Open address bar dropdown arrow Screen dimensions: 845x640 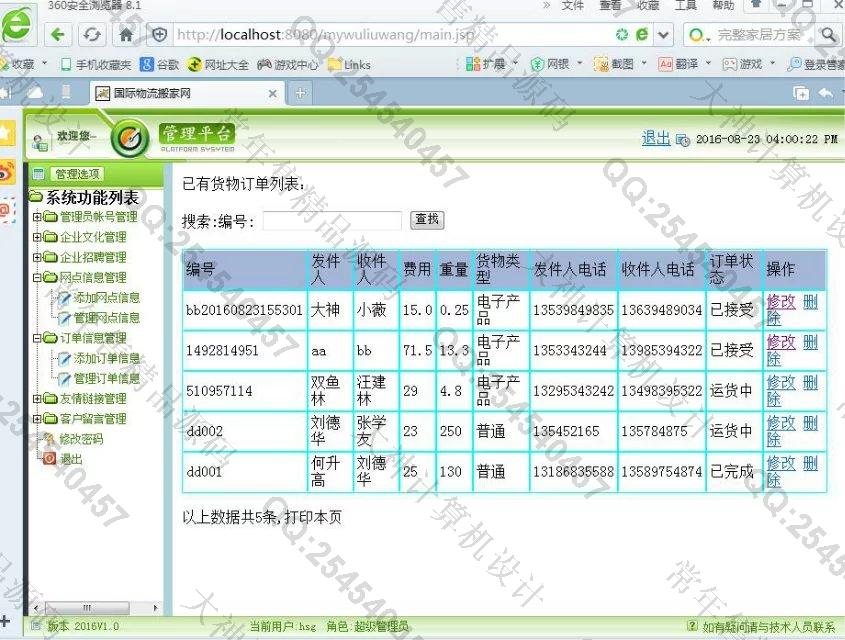click(x=663, y=35)
